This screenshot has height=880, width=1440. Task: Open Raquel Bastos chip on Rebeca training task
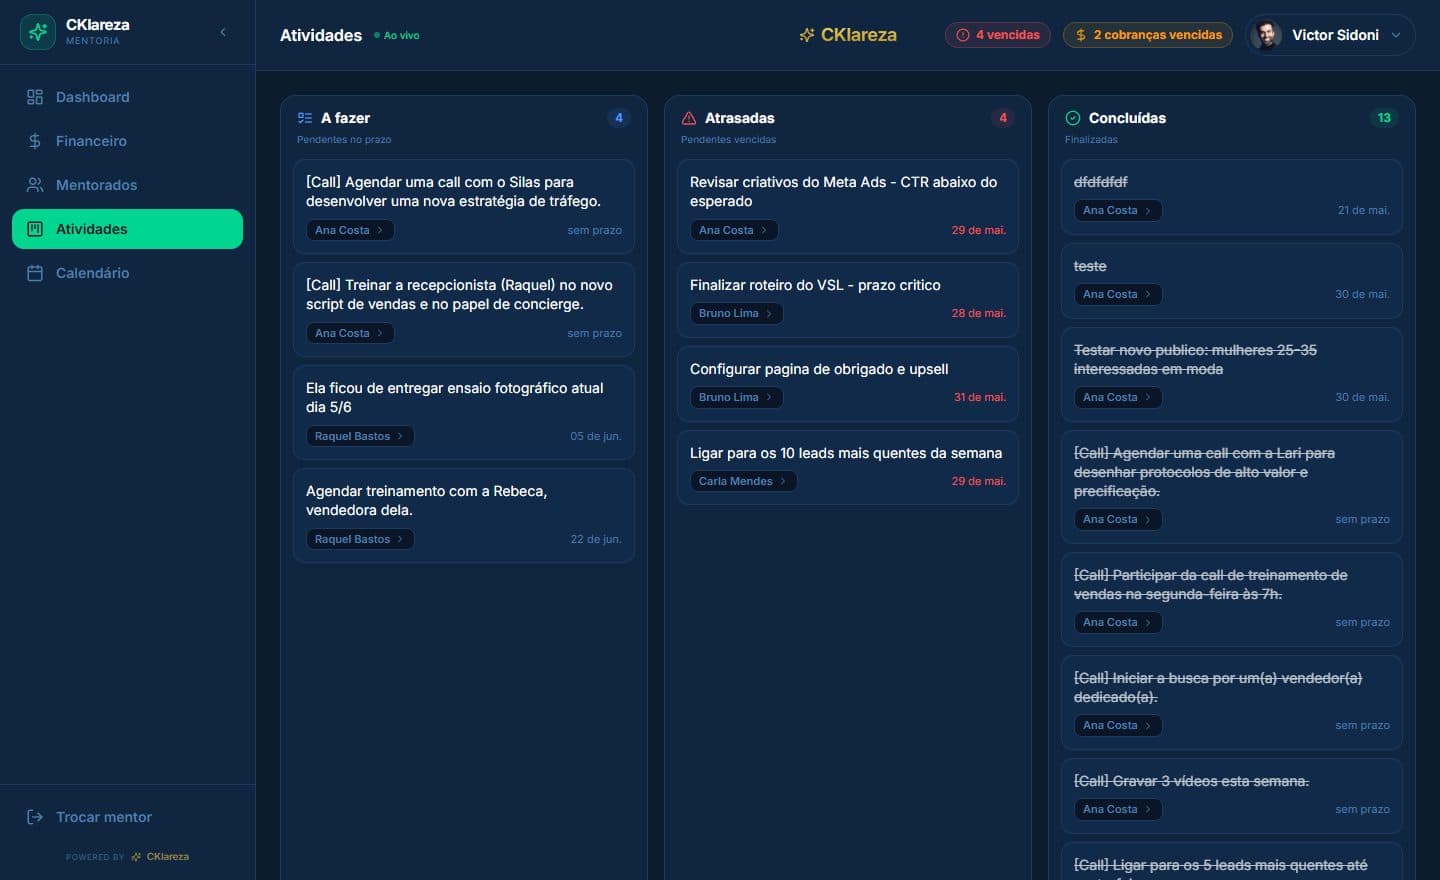[359, 539]
